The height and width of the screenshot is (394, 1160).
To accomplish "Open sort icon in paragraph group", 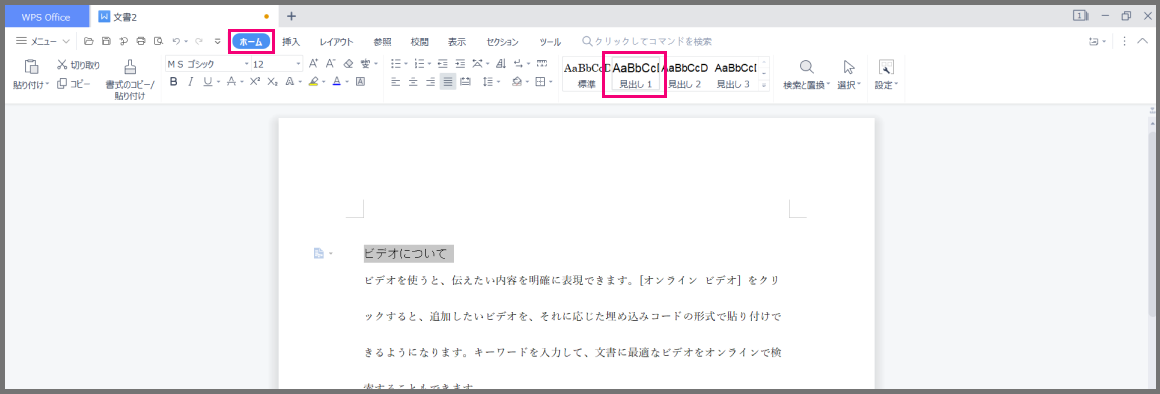I will click(x=501, y=64).
